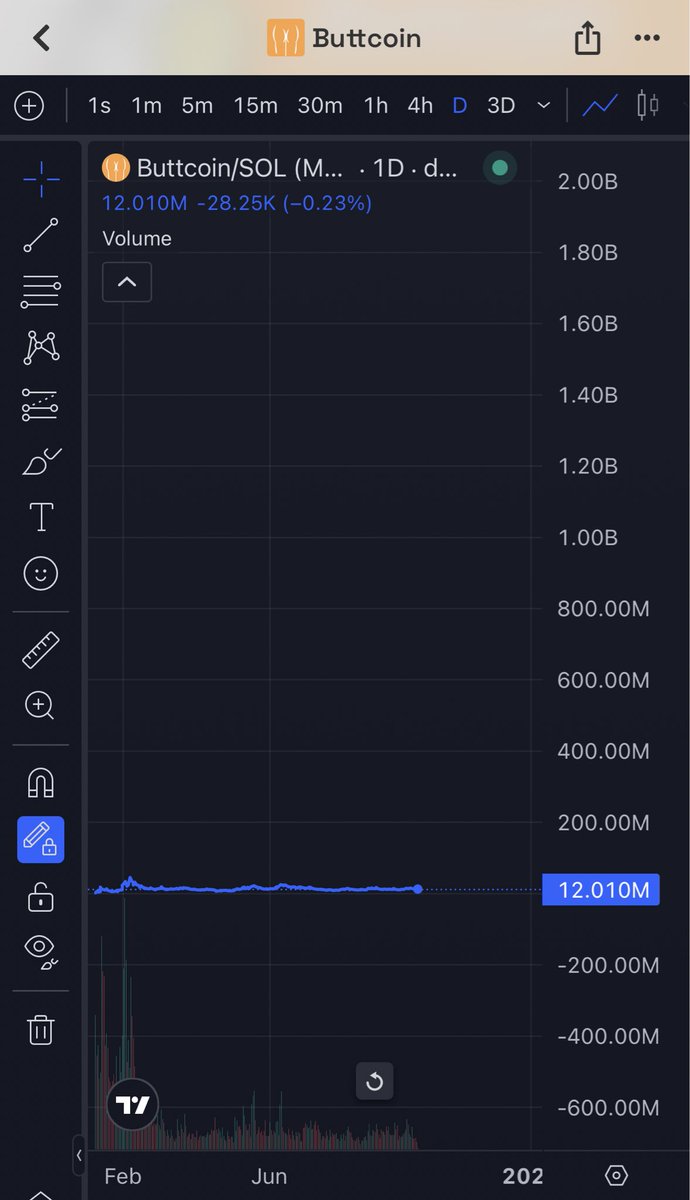Go back using the header arrow
The image size is (690, 1200).
pyautogui.click(x=41, y=38)
